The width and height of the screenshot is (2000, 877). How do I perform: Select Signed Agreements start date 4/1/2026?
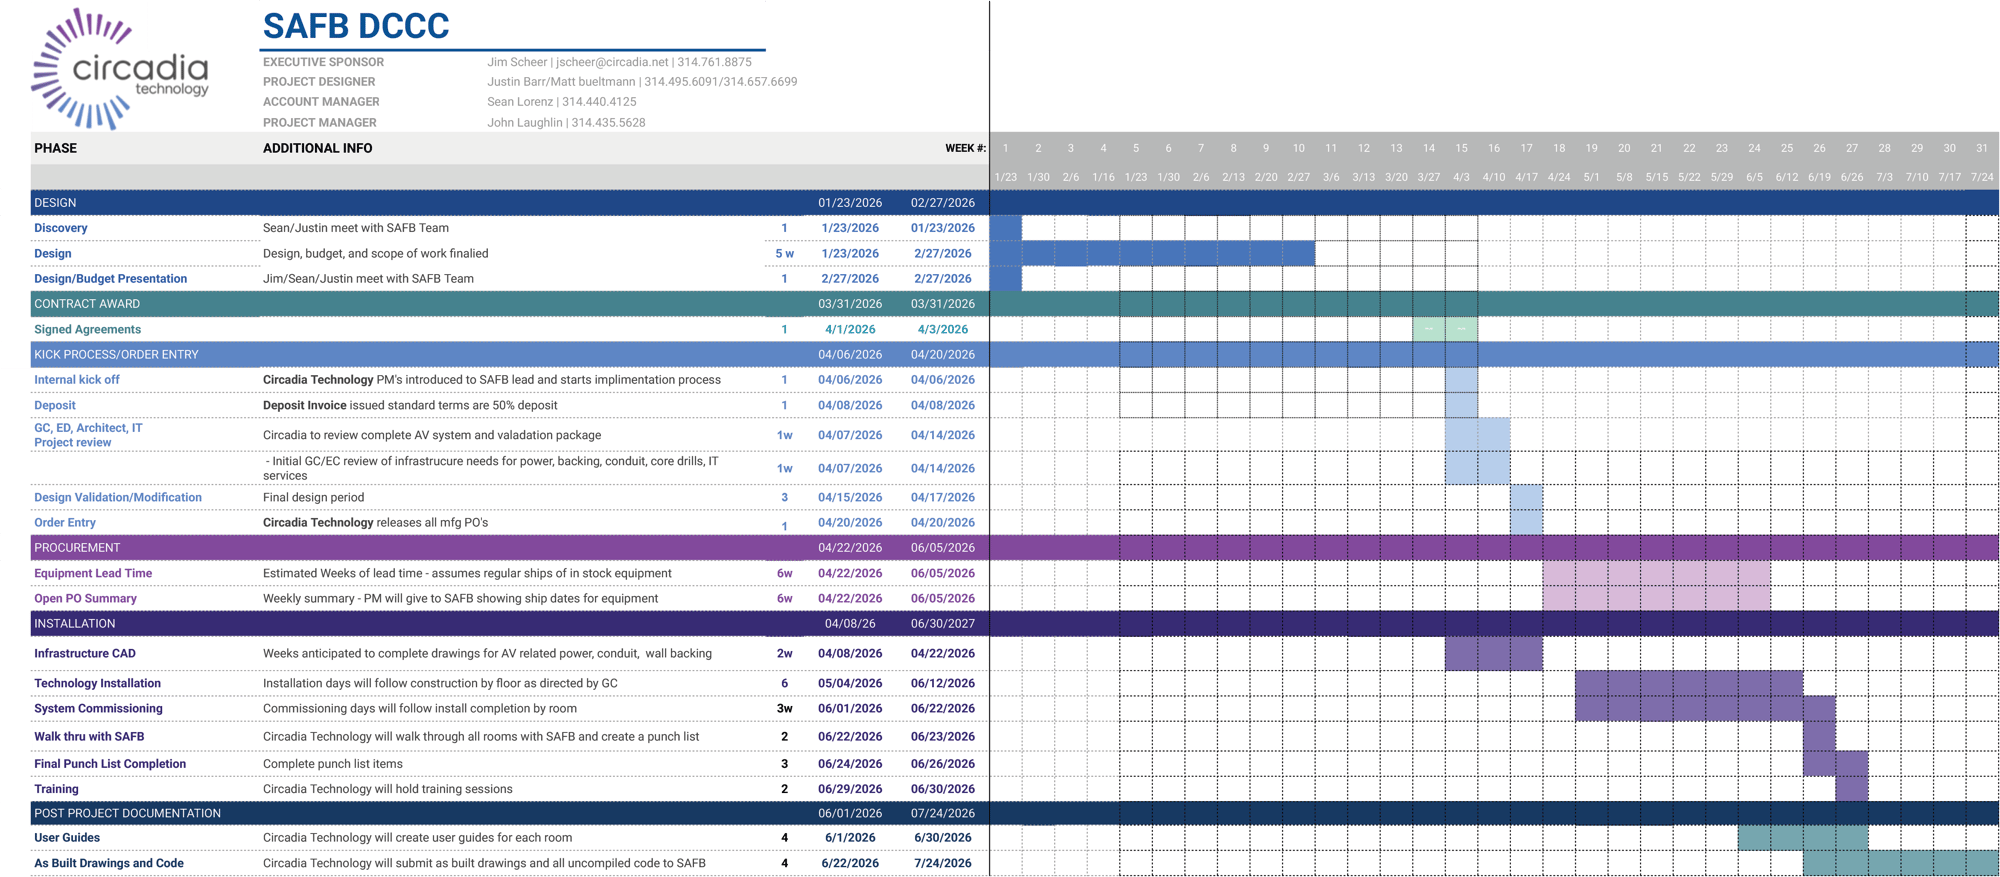click(x=850, y=329)
